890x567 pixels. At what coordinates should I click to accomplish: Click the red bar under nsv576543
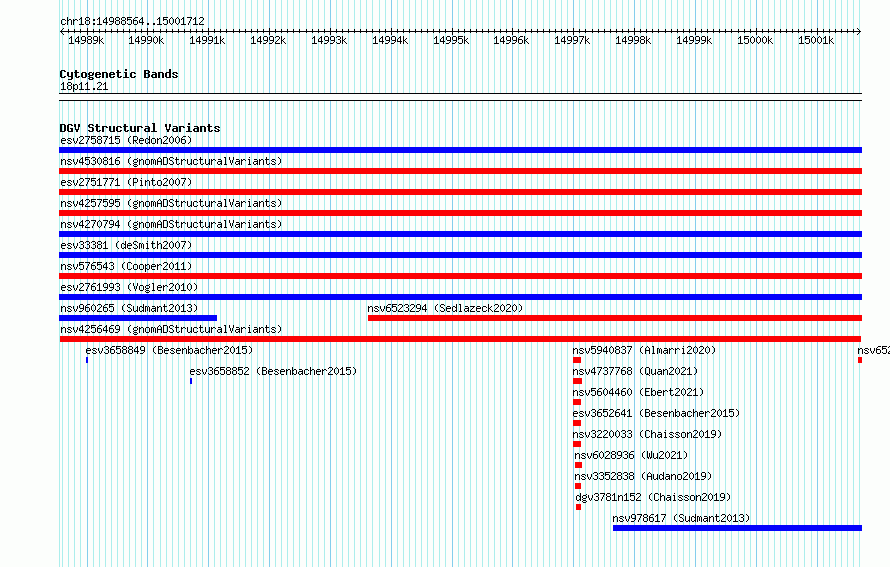tap(460, 276)
